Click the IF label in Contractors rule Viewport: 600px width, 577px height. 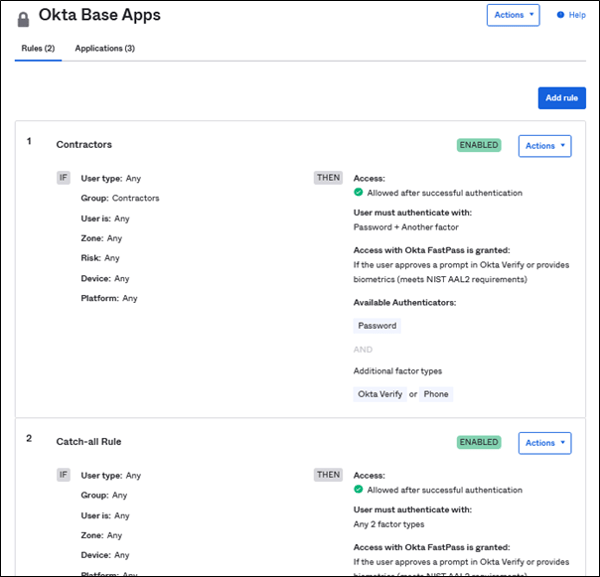click(x=63, y=178)
